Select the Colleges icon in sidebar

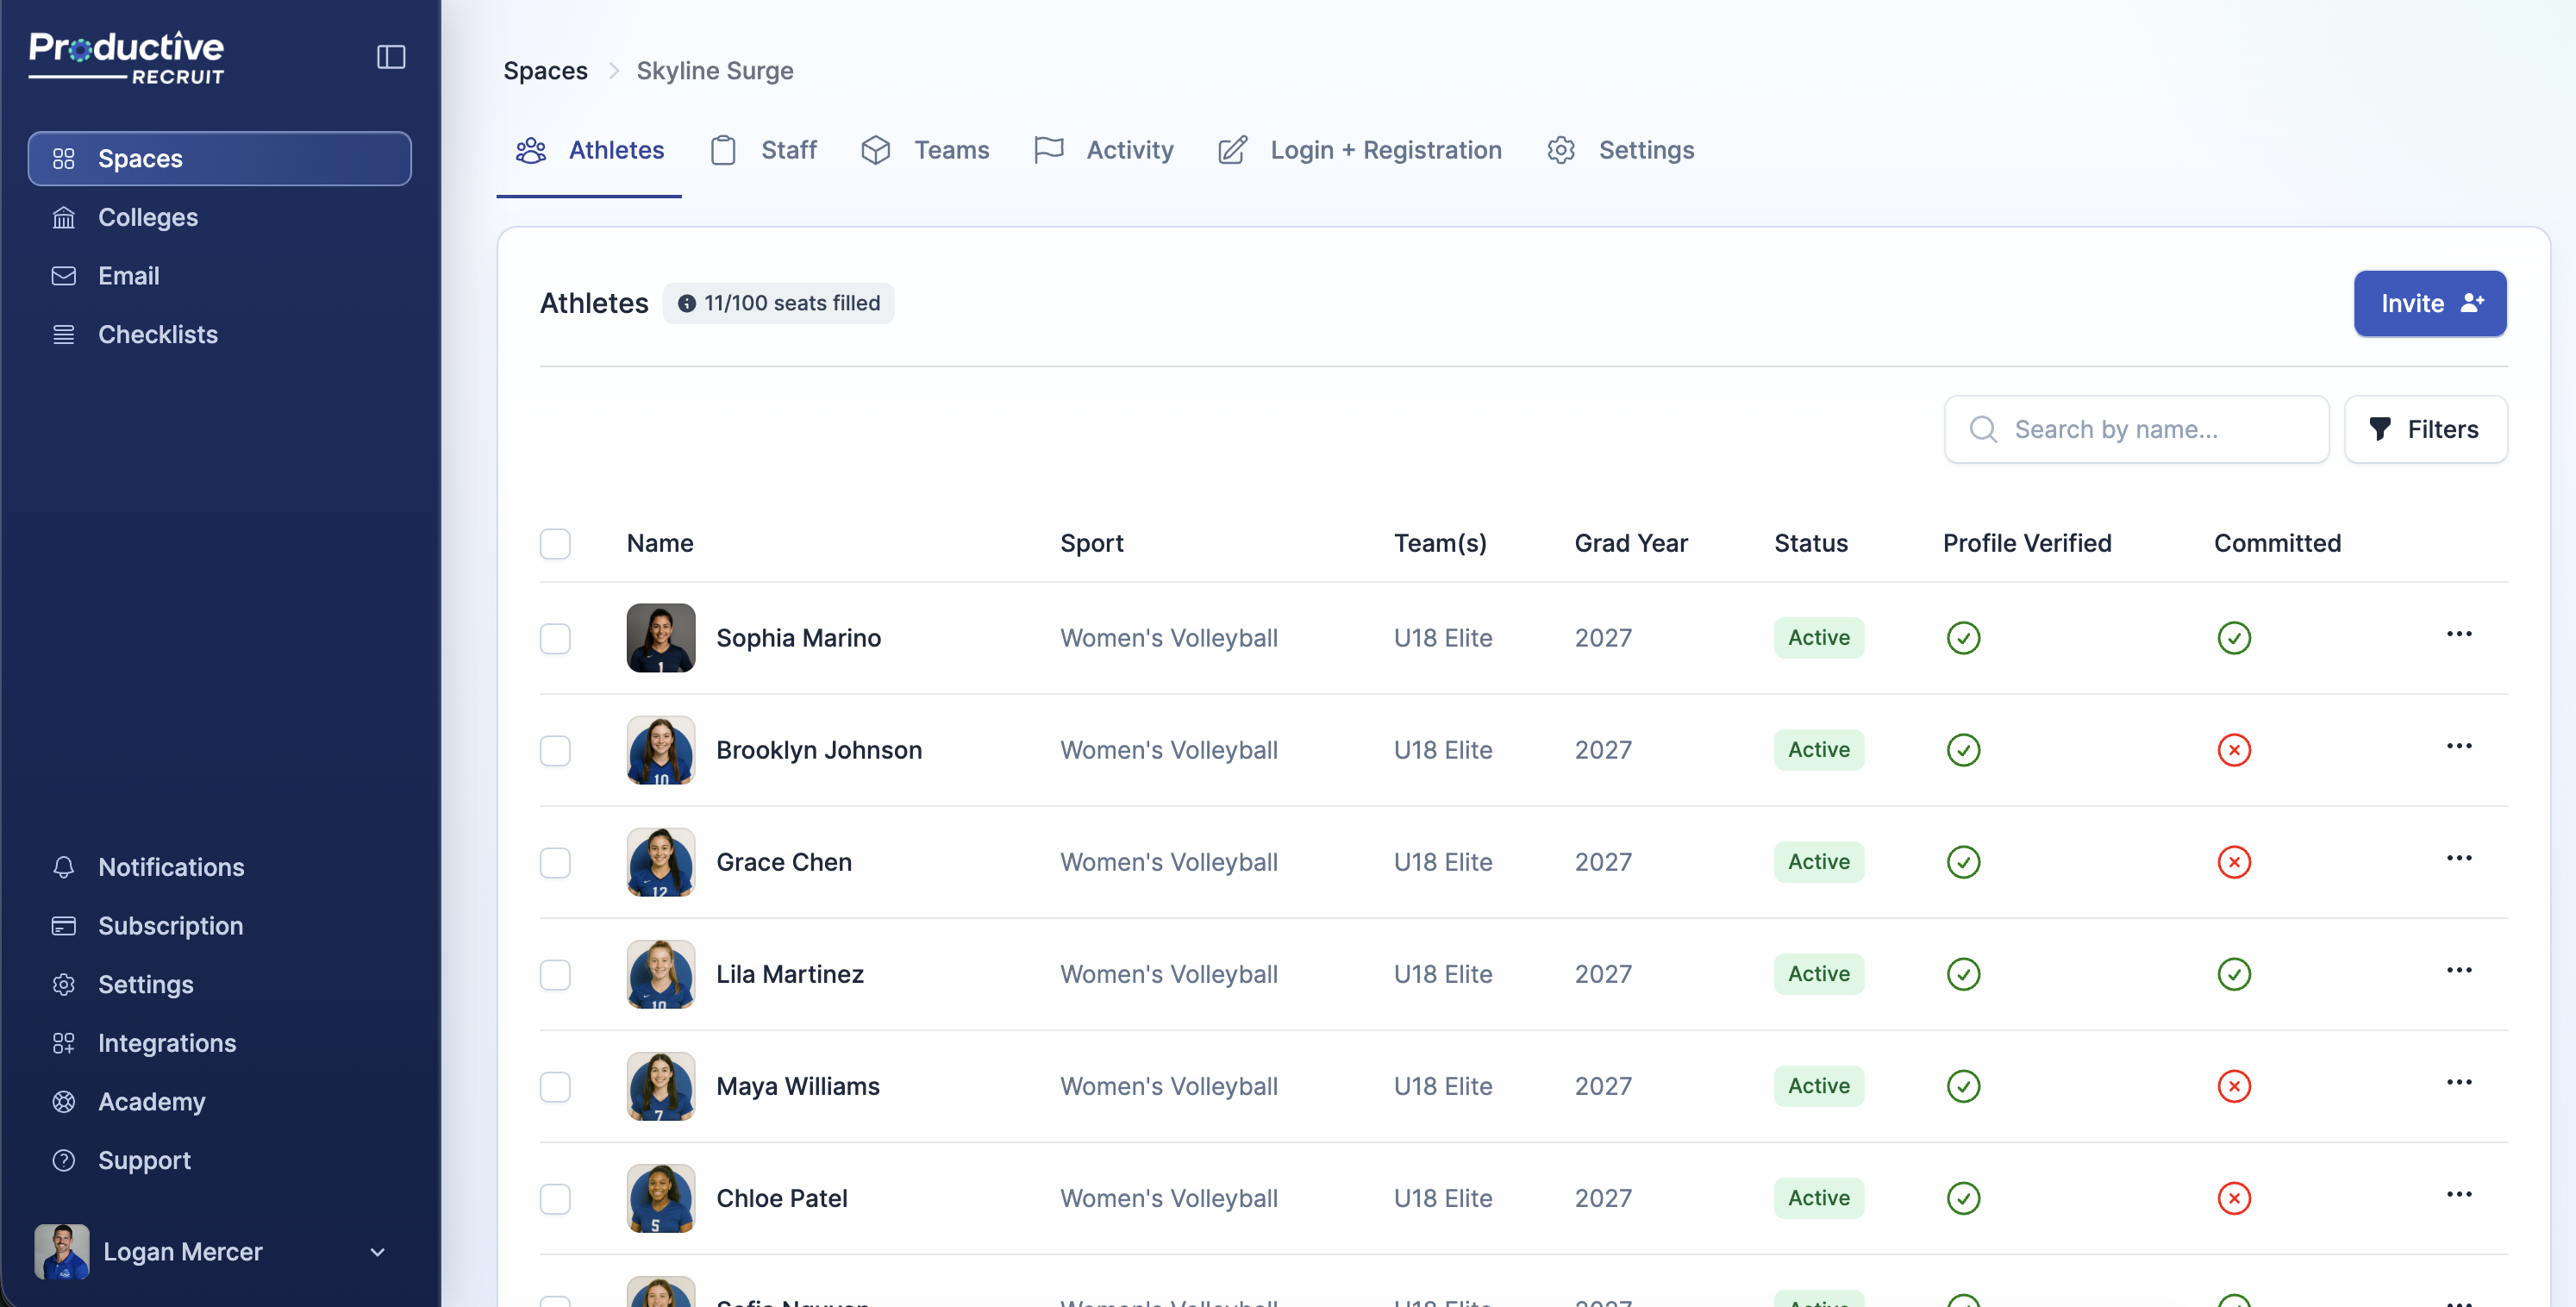[x=63, y=217]
